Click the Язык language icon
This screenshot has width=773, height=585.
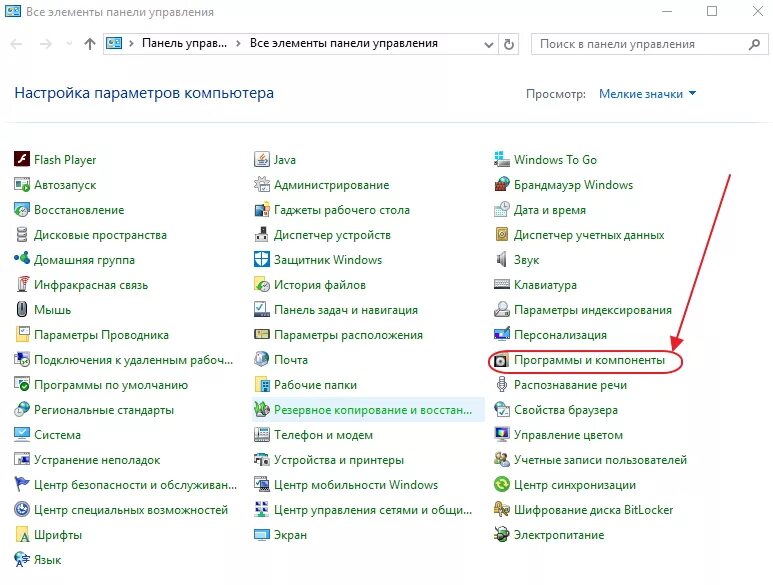coord(22,560)
